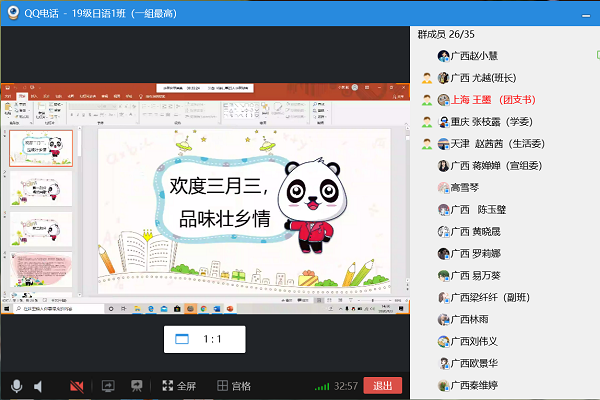The image size is (600, 400).
Task: Click the Windows taskbar search box
Action: click(x=59, y=309)
